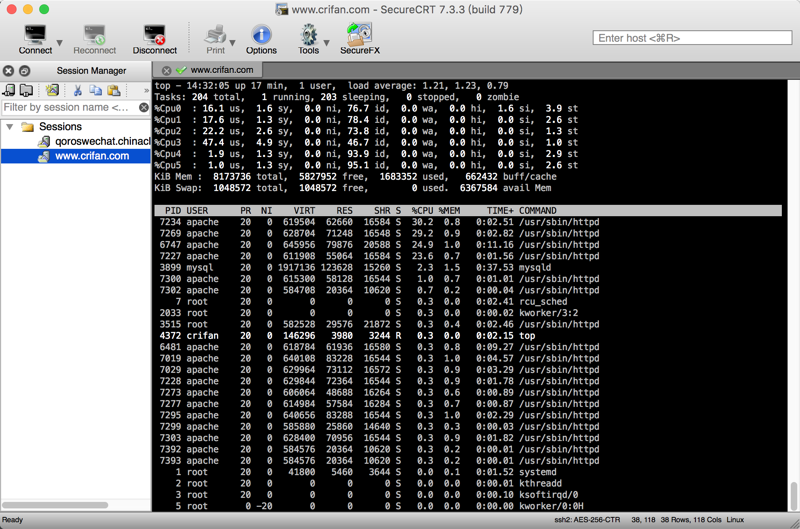Click the green connected checkmark on tab
Screen dimensions: 800x529
pos(181,70)
